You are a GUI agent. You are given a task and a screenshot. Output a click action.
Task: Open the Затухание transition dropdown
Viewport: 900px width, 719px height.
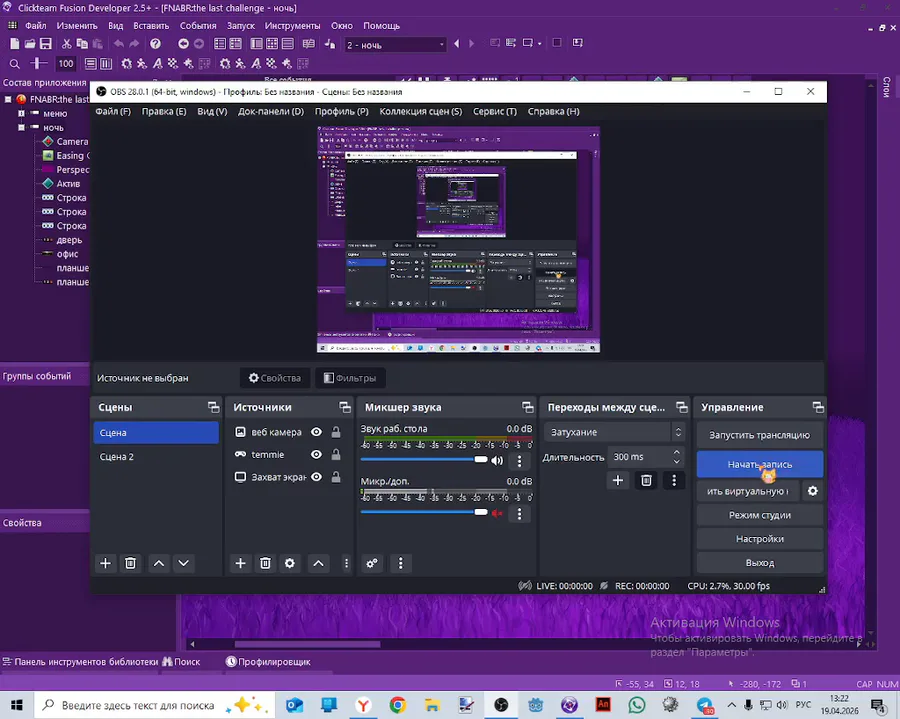(614, 432)
